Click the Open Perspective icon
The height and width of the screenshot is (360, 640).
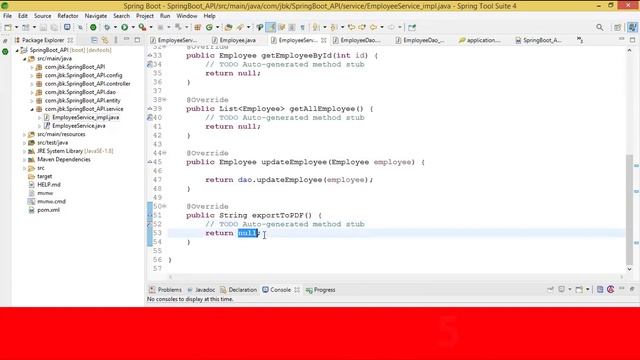click(x=618, y=27)
